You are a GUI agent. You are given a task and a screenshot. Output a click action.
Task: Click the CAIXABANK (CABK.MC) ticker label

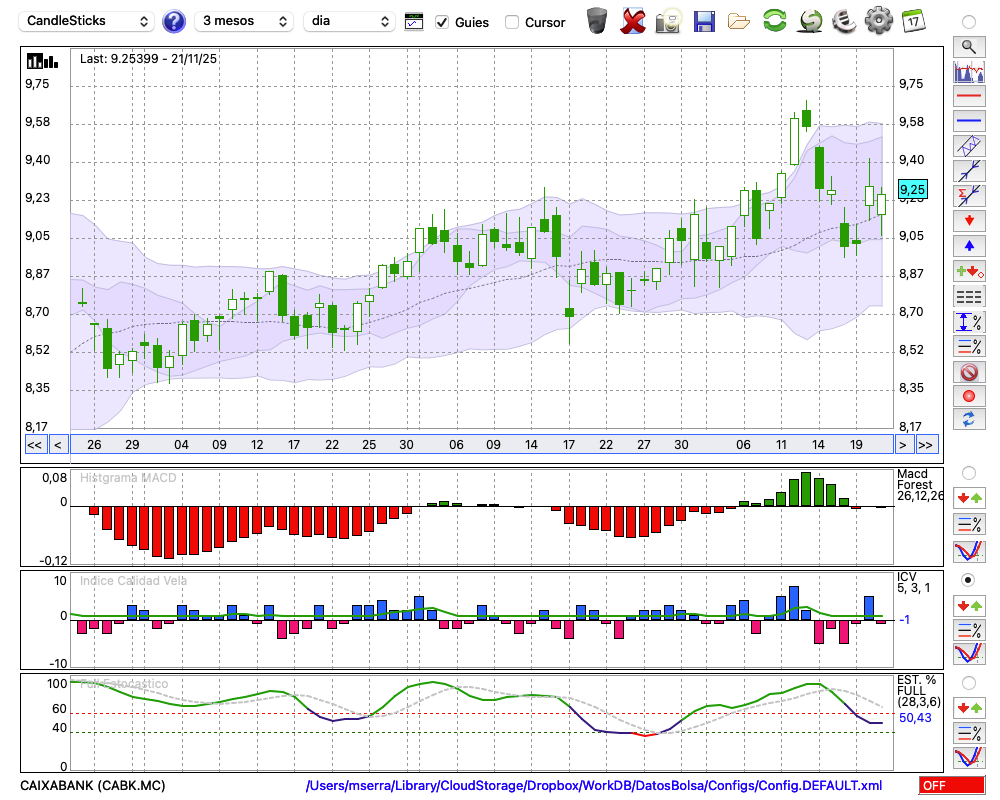tap(92, 785)
